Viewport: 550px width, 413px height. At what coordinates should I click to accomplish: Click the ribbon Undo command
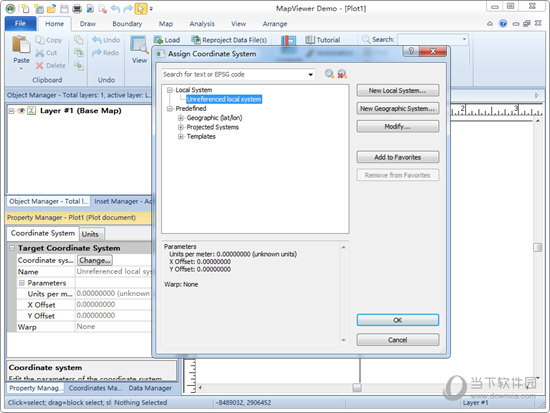pyautogui.click(x=106, y=40)
